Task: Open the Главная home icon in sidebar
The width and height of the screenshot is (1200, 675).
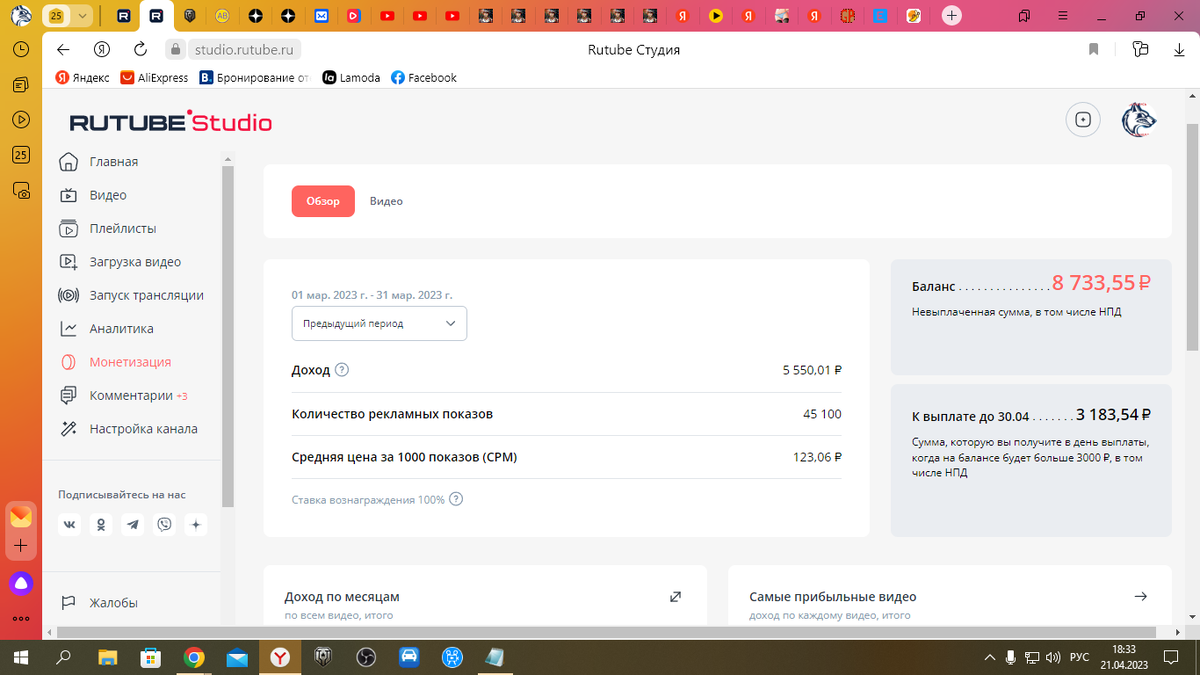Action: pyautogui.click(x=68, y=162)
